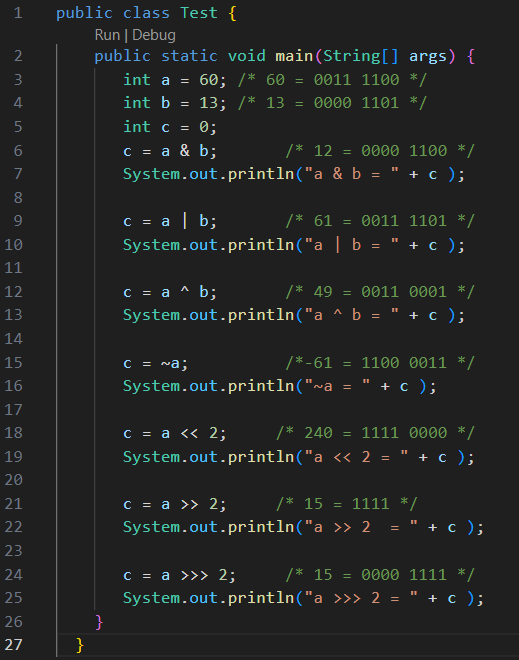Click the string "a >>> 2 = "

pyautogui.click(x=361, y=598)
